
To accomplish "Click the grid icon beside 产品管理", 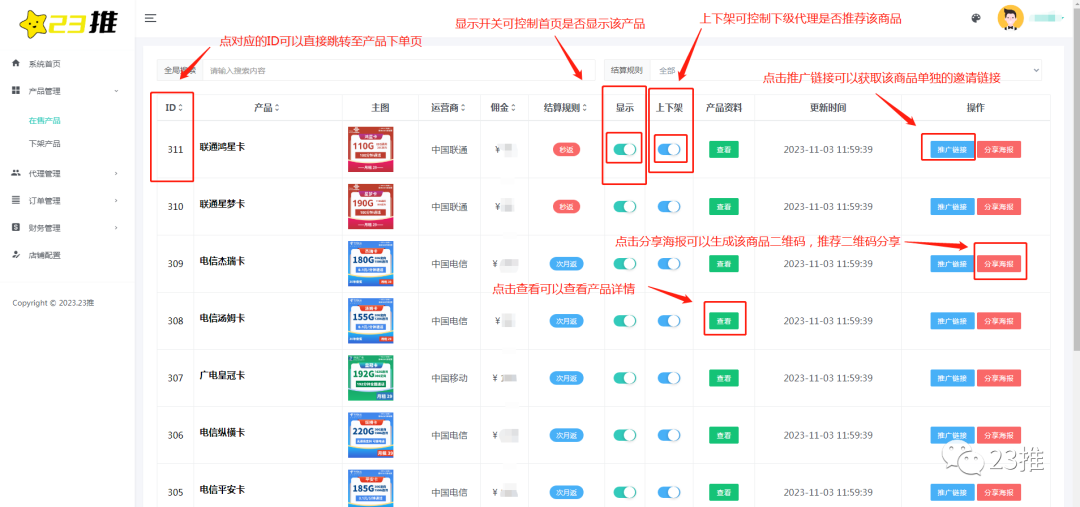I will click(16, 90).
